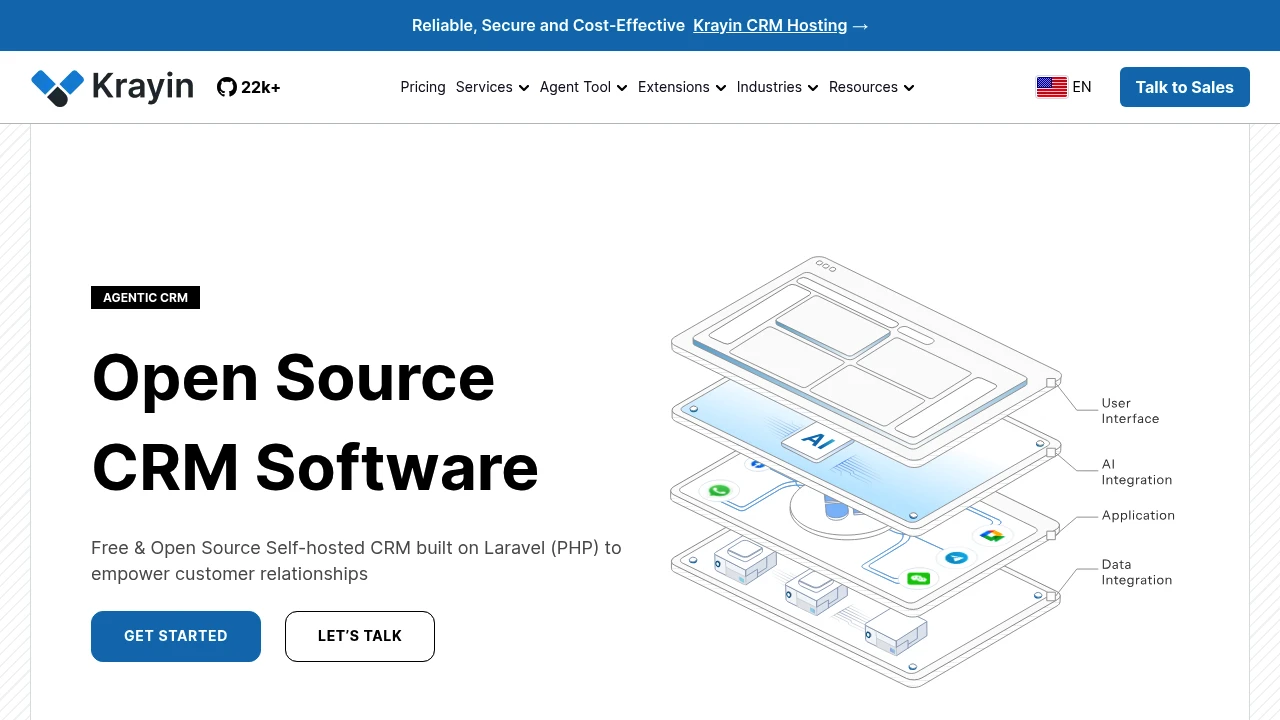This screenshot has height=720, width=1280.
Task: Click the Reliable, Secure and Cost-Effective banner text
Action: 548,25
